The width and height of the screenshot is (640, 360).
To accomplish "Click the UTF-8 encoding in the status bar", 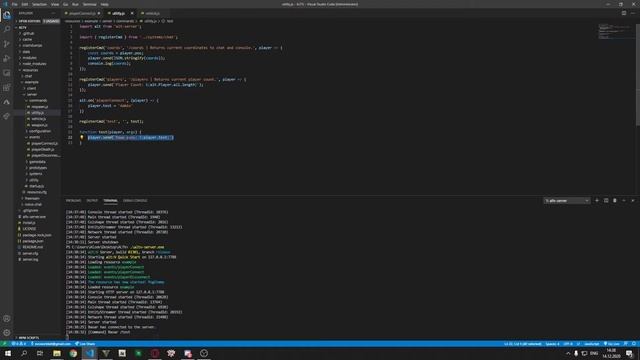I will [568, 344].
